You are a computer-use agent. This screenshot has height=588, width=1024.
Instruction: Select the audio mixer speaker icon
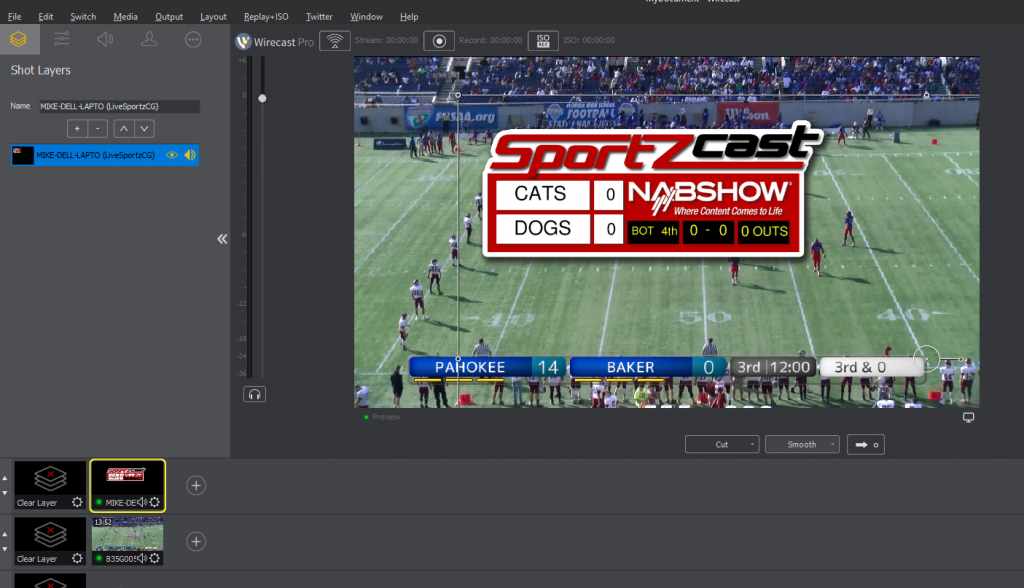pyautogui.click(x=105, y=40)
